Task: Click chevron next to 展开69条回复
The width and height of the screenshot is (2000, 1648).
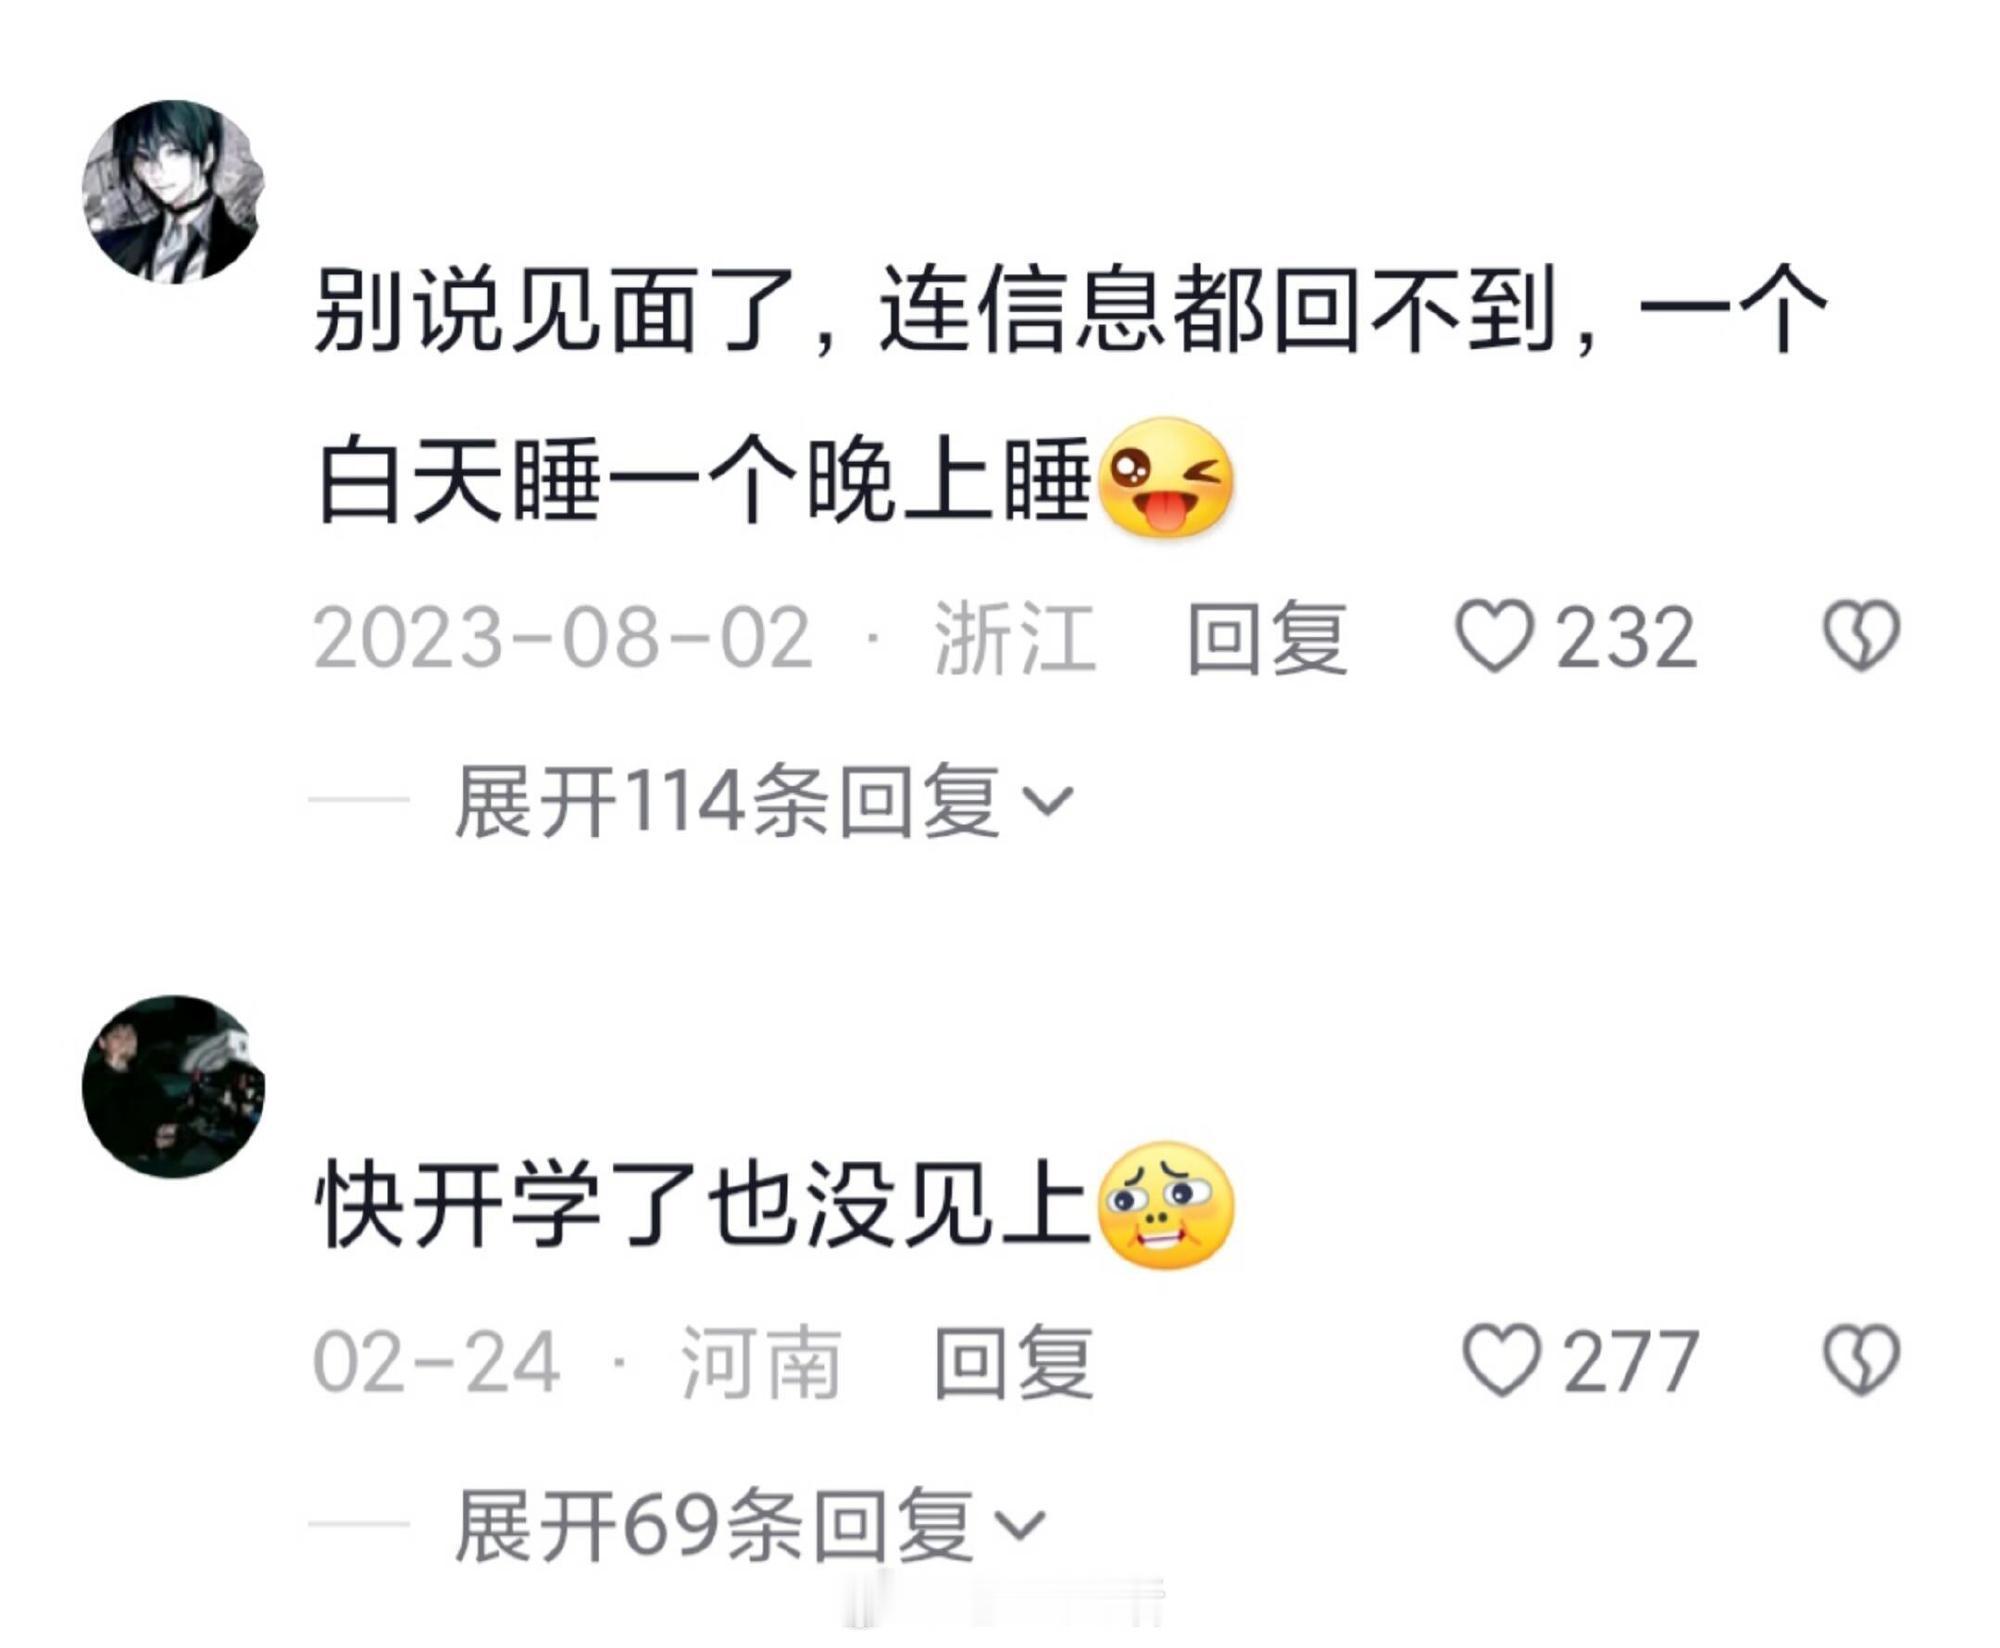Action: [1020, 1526]
